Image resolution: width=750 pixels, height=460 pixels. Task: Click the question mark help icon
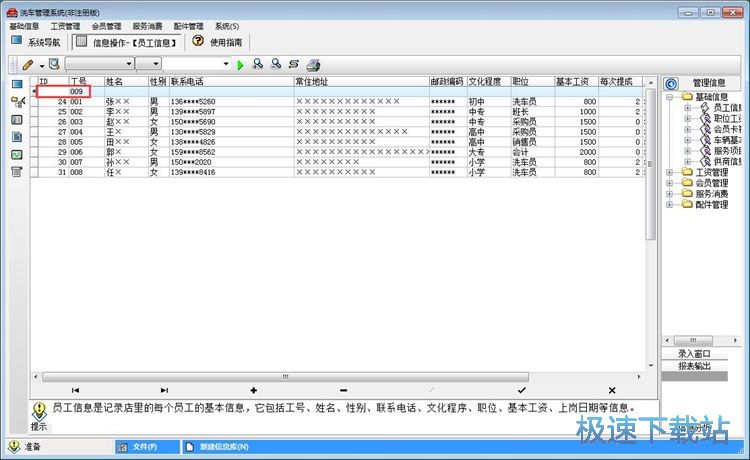coord(198,41)
